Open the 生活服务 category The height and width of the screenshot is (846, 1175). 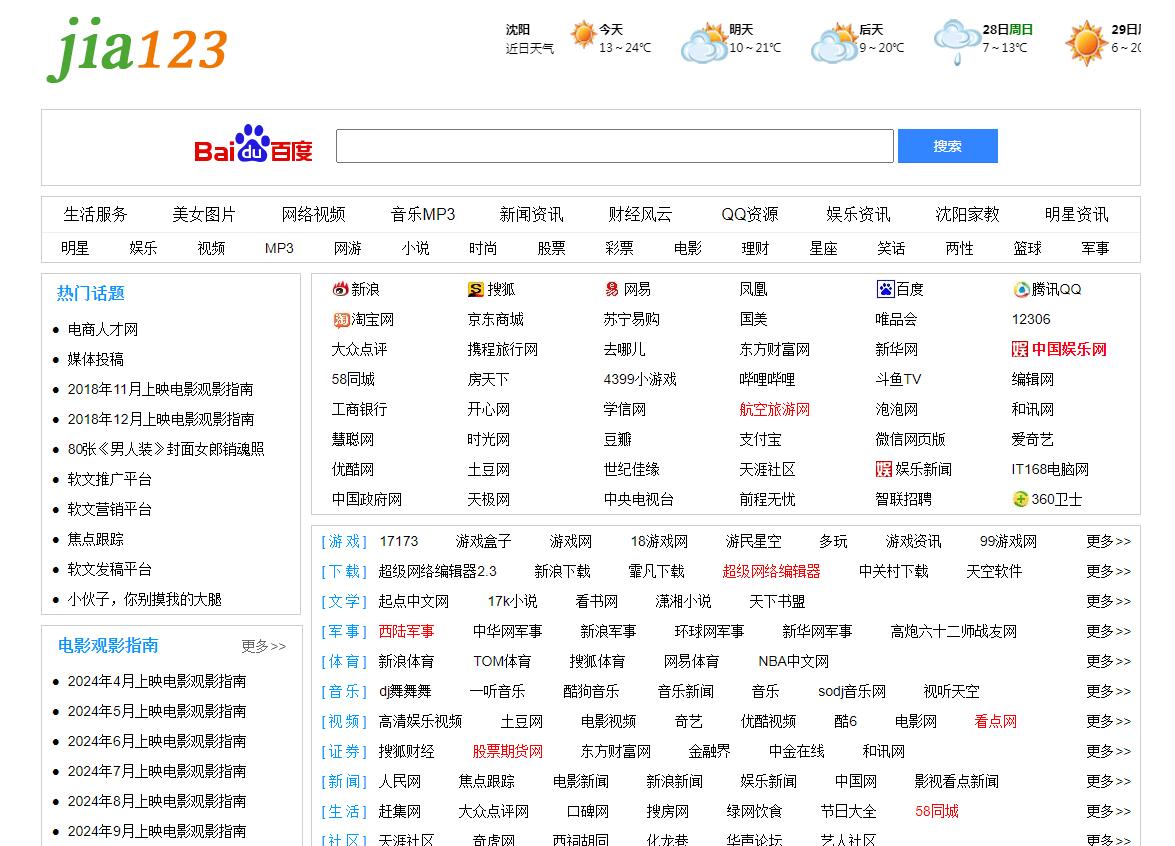coord(95,214)
